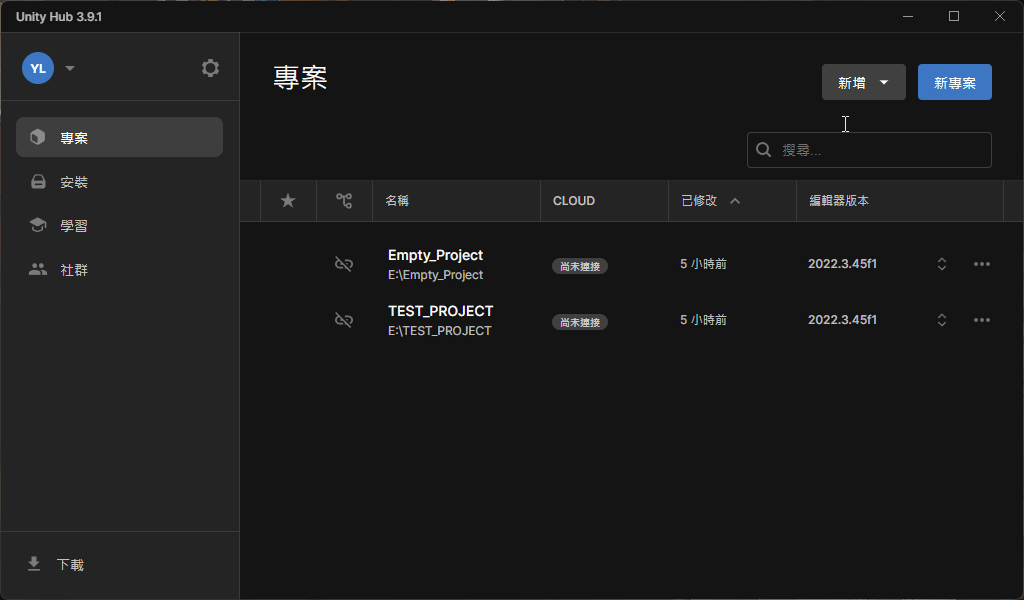Open the 安裝 section in sidebar
This screenshot has width=1024, height=600.
point(119,181)
